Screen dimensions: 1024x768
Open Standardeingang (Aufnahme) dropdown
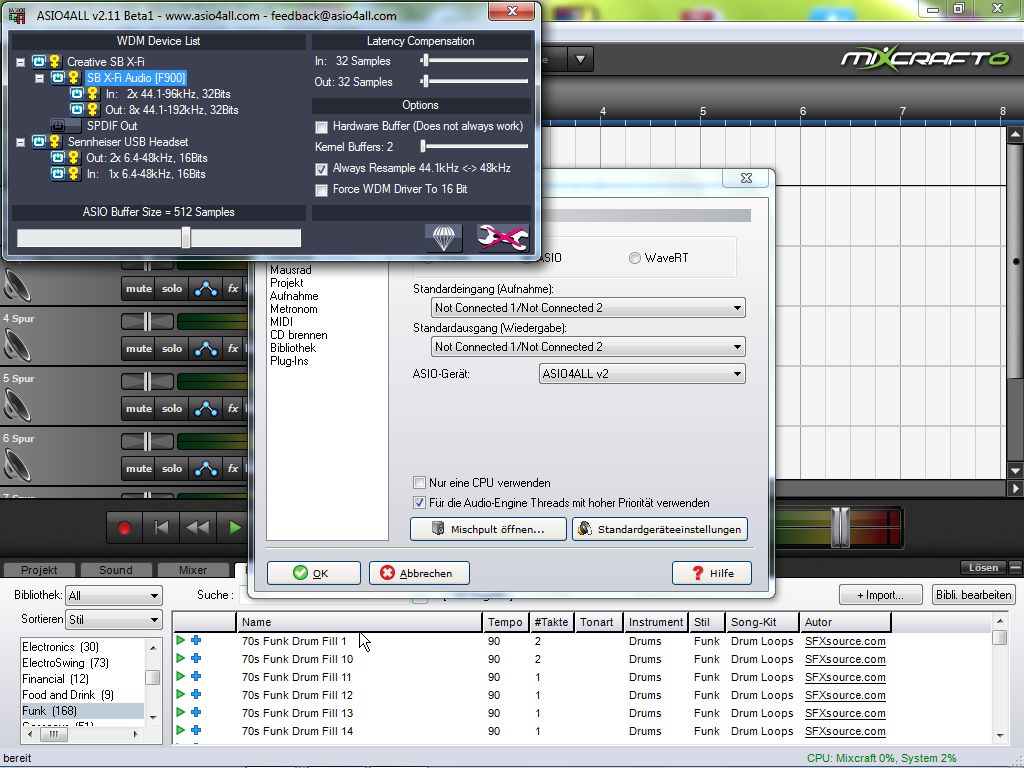[588, 308]
